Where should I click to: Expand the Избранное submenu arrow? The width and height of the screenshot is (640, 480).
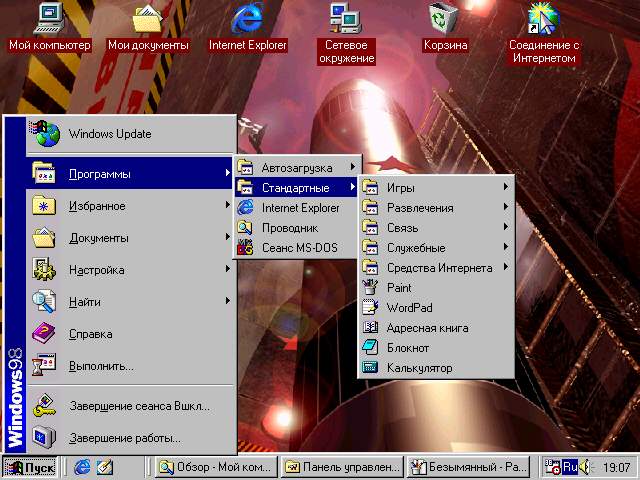tap(228, 205)
